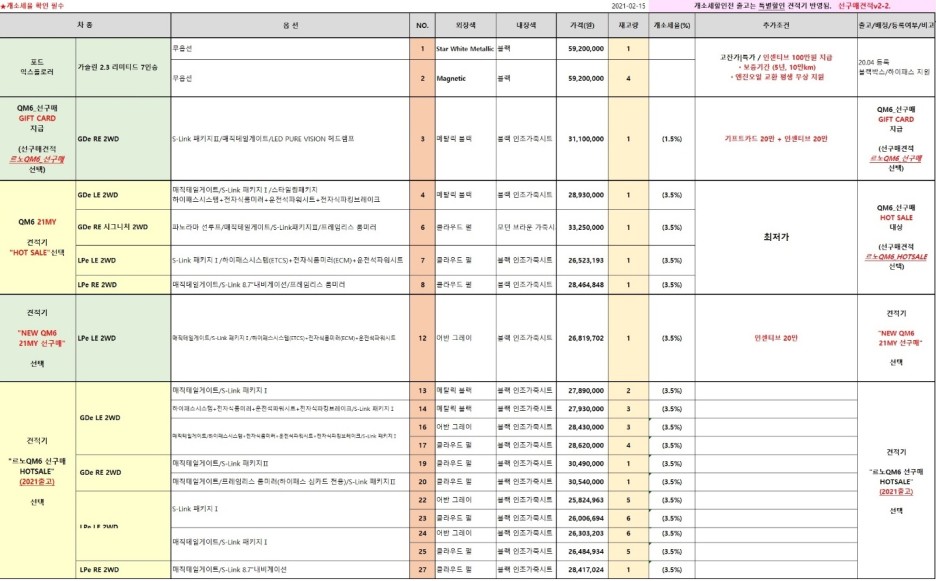
Task: Select the 'NO.' column header
Action: (422, 26)
